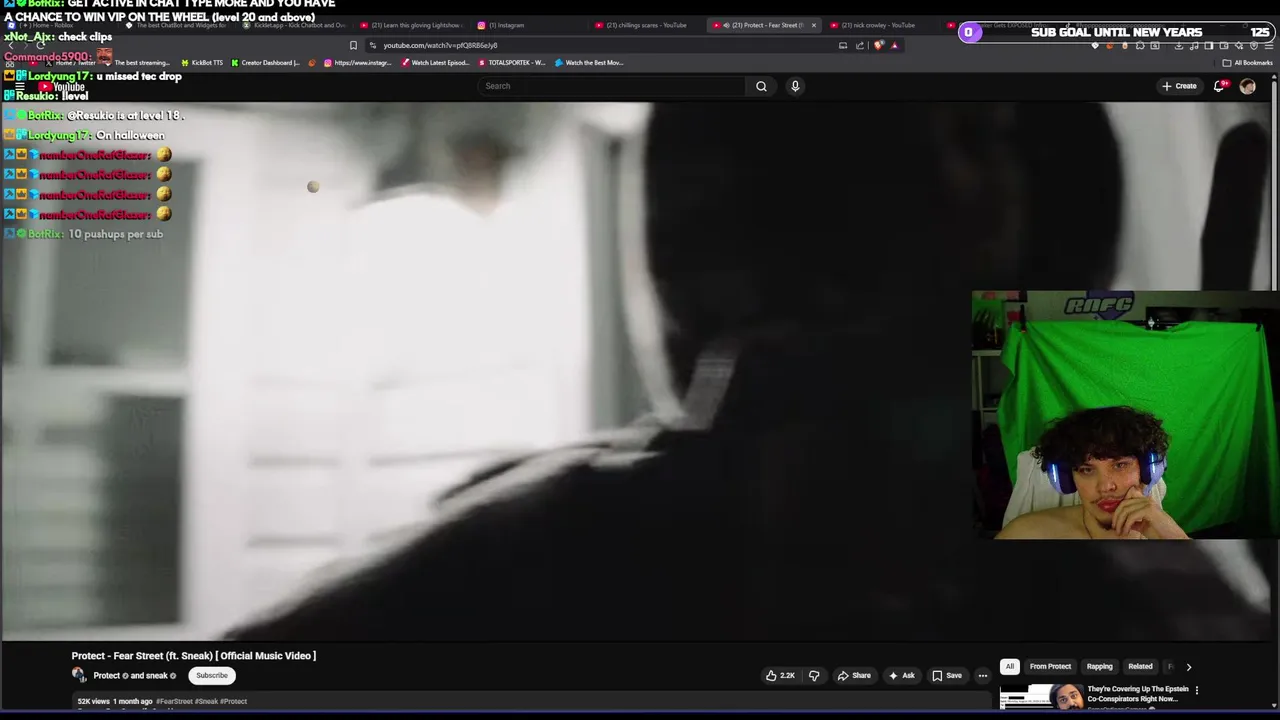Subscribe to the Protect channel
This screenshot has height=720, width=1280.
212,675
